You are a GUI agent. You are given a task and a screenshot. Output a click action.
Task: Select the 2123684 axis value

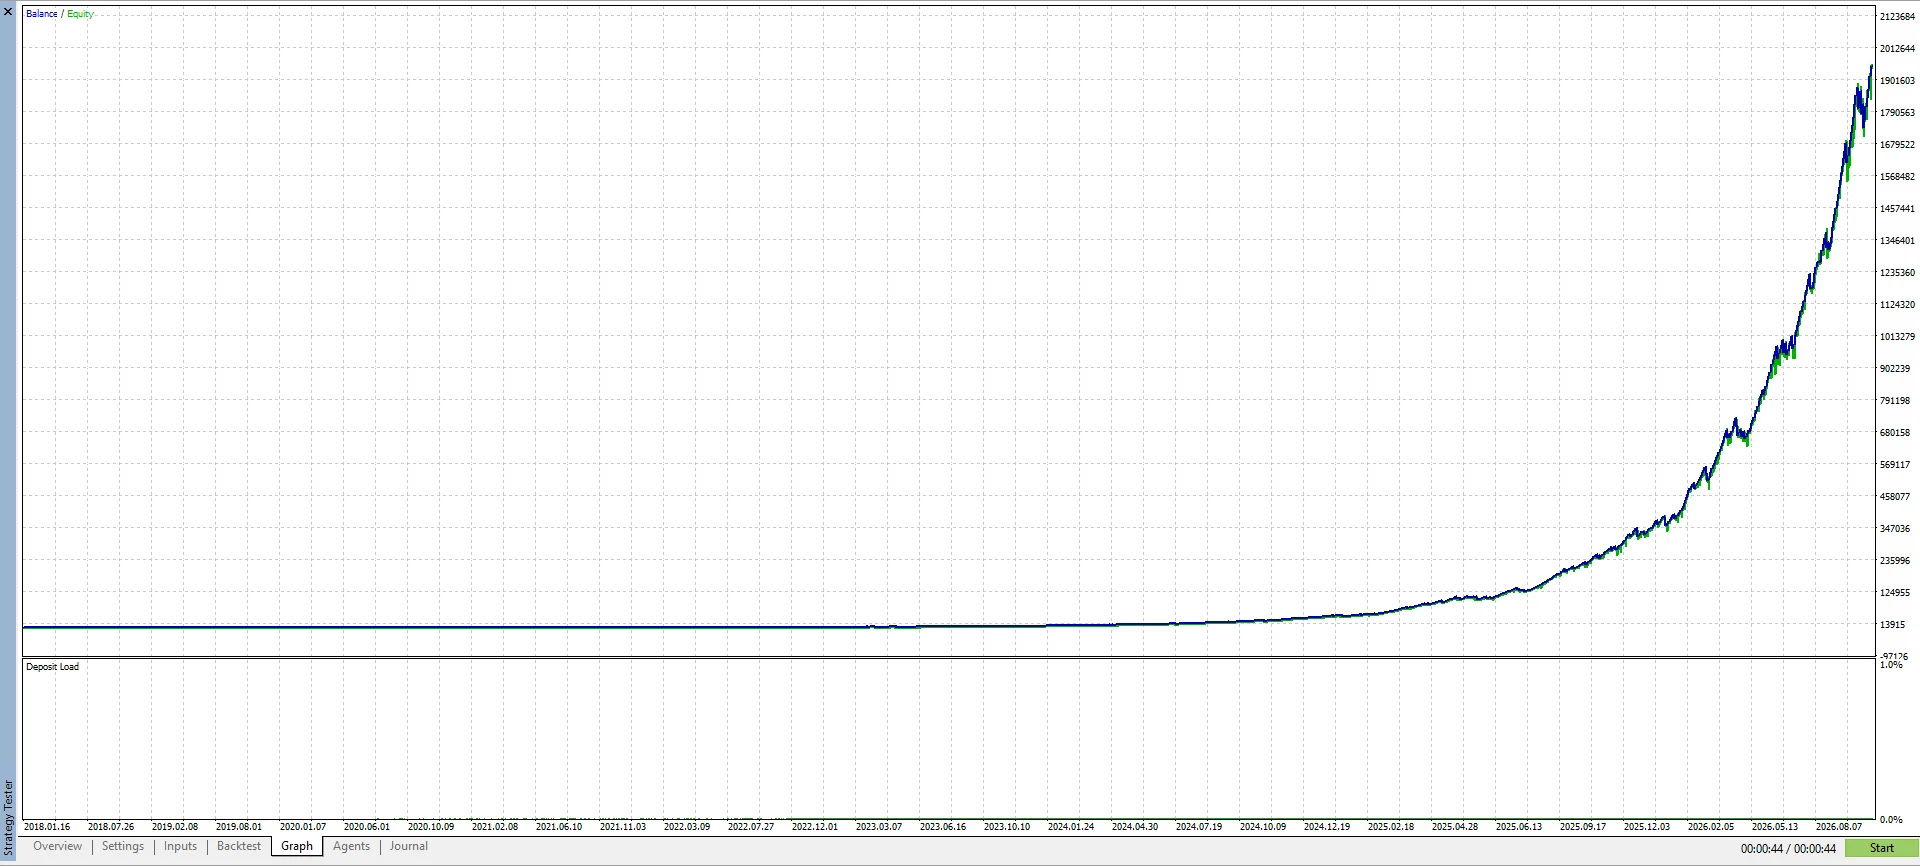[1897, 17]
